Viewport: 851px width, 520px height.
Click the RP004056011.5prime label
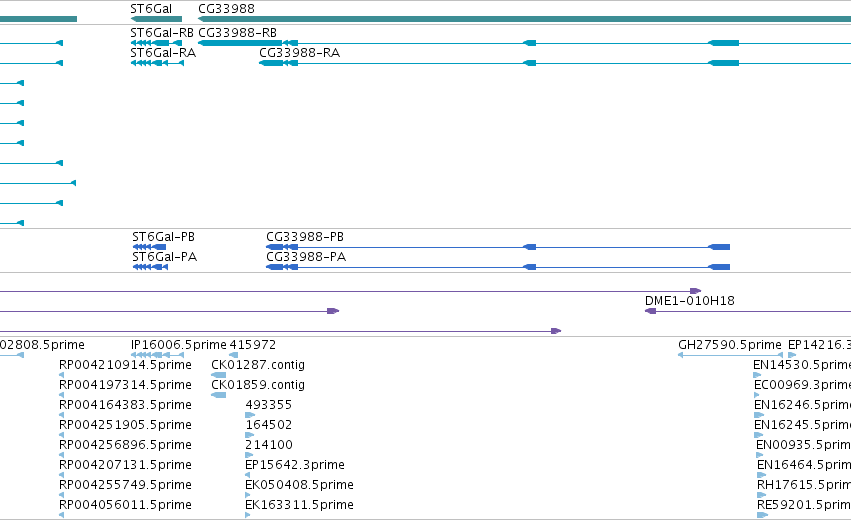125,505
